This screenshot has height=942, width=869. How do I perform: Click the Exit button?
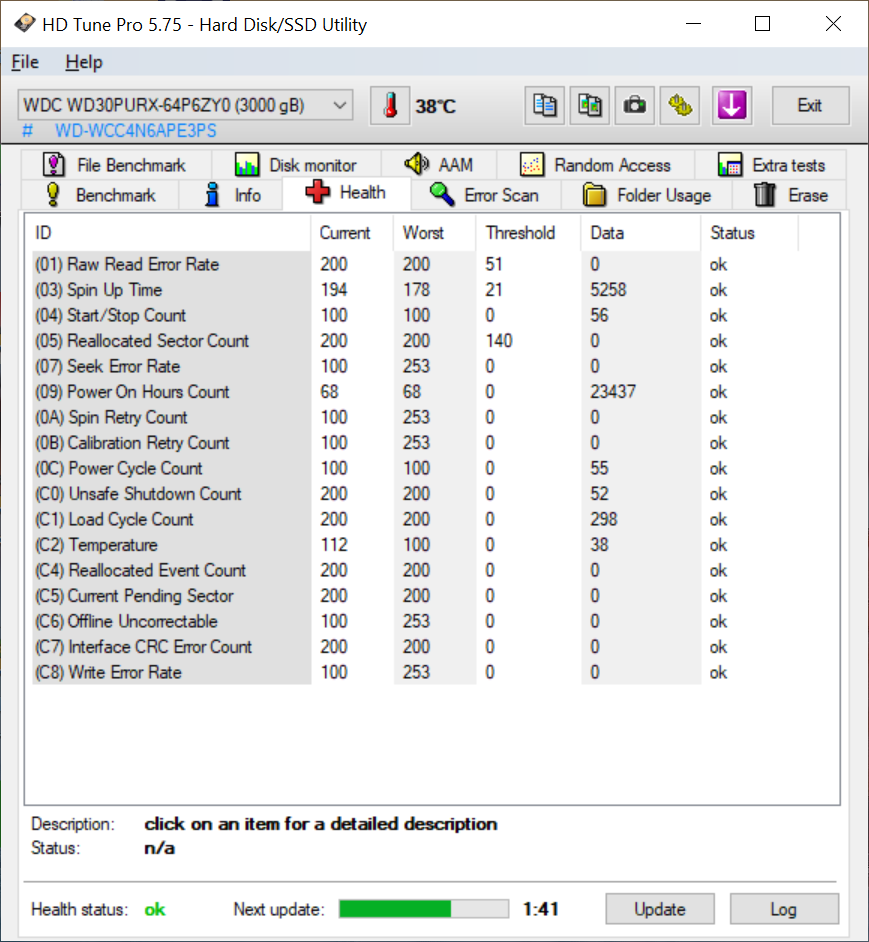click(x=810, y=106)
